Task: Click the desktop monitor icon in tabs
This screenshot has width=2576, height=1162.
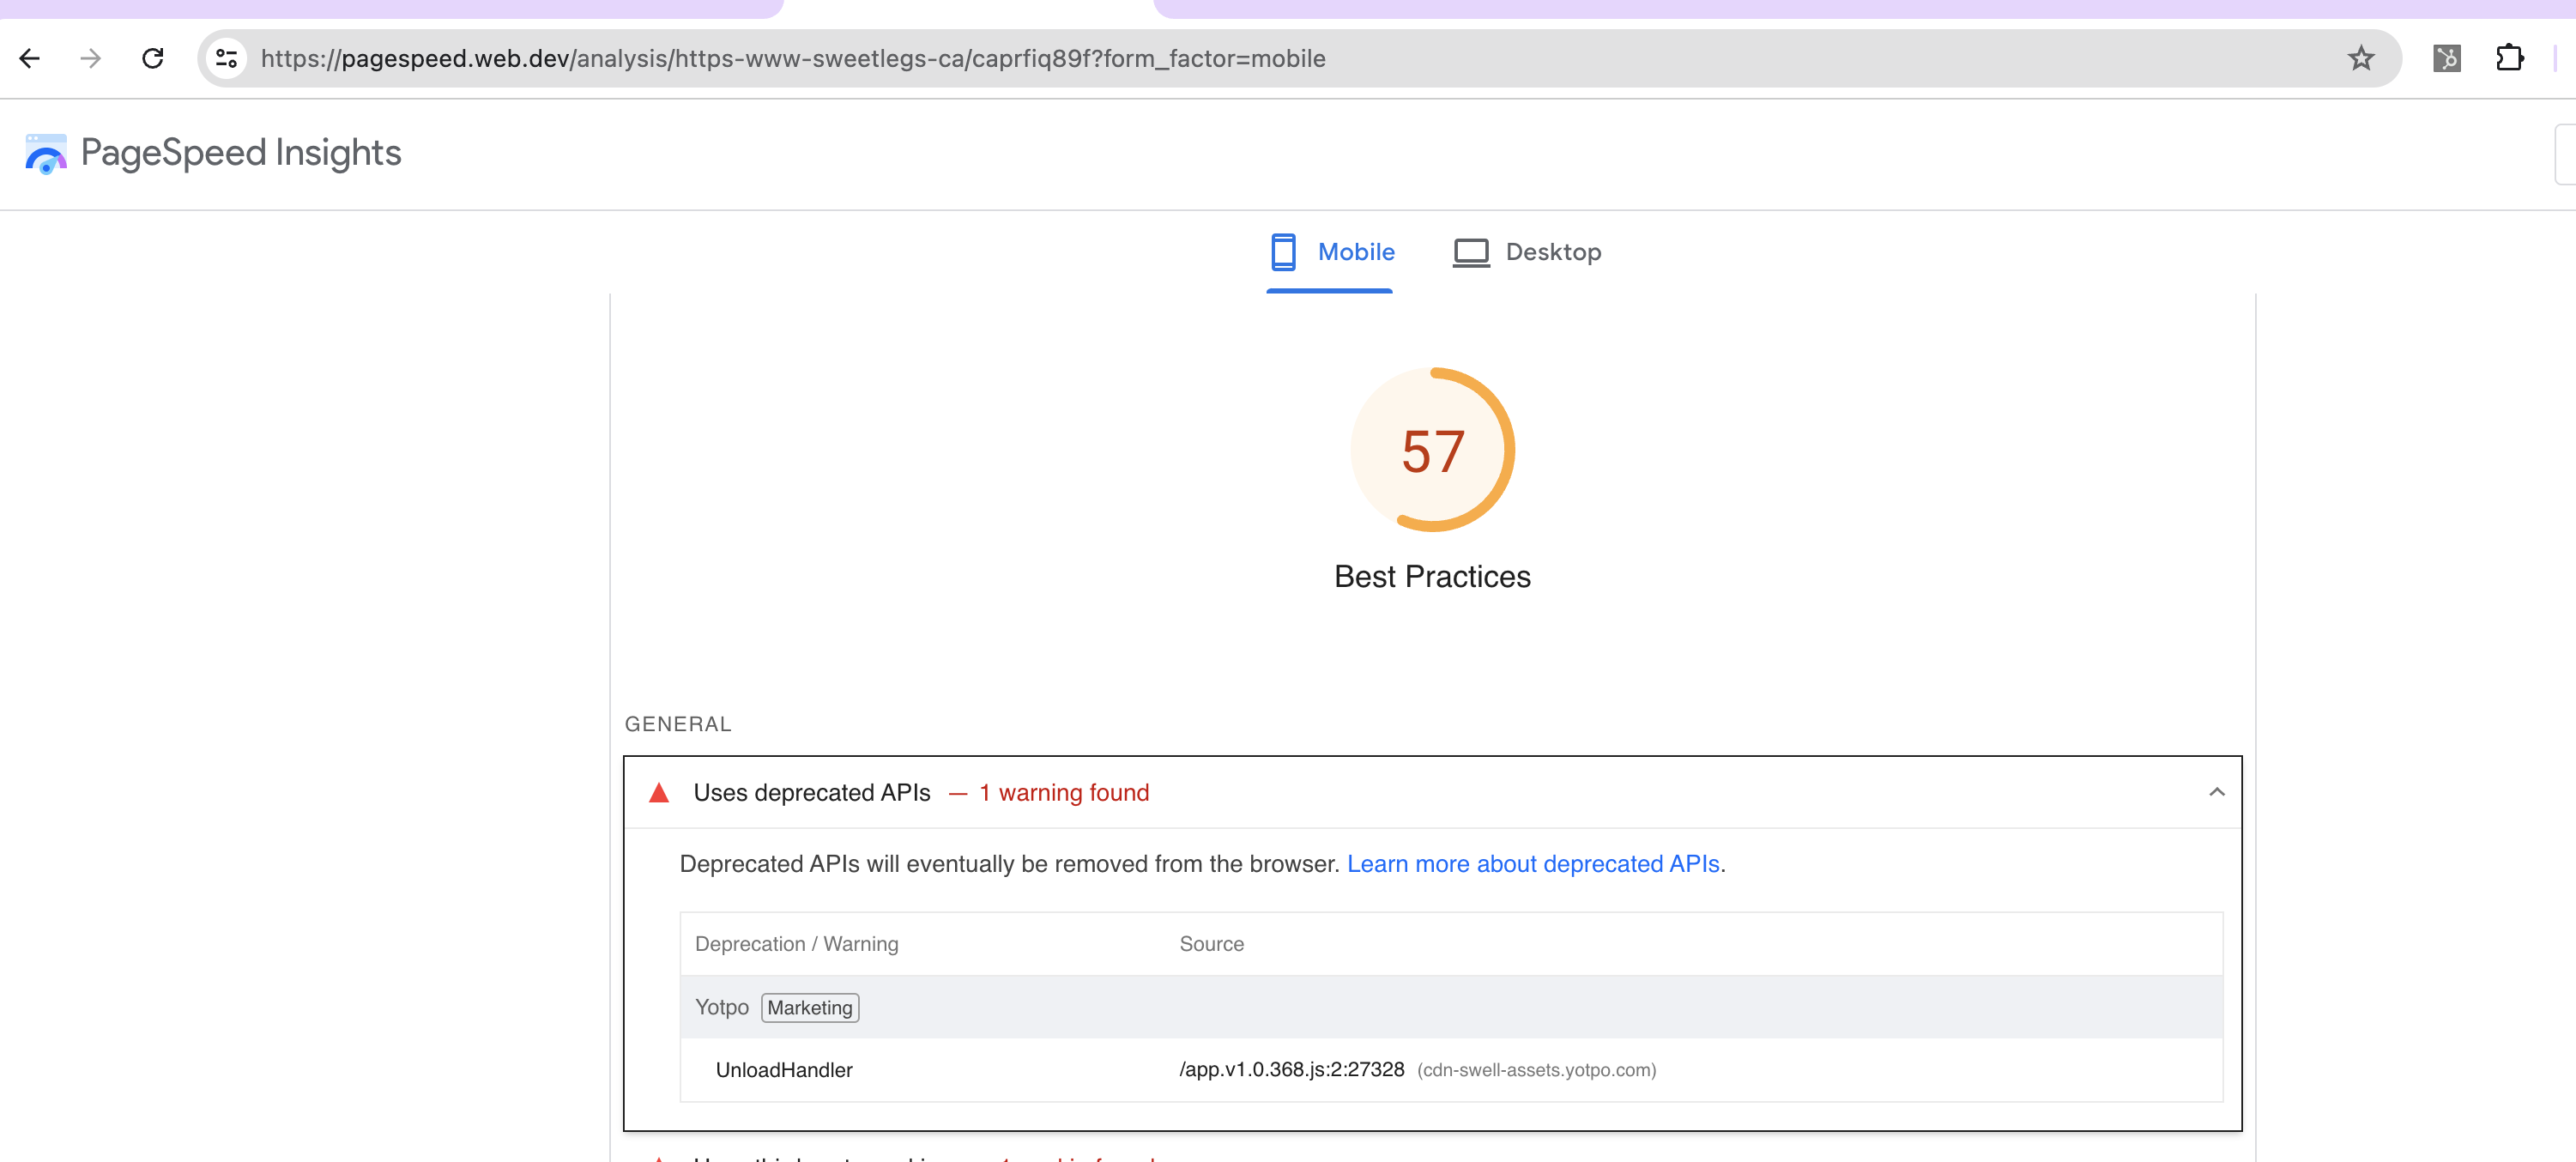Action: [x=1471, y=253]
